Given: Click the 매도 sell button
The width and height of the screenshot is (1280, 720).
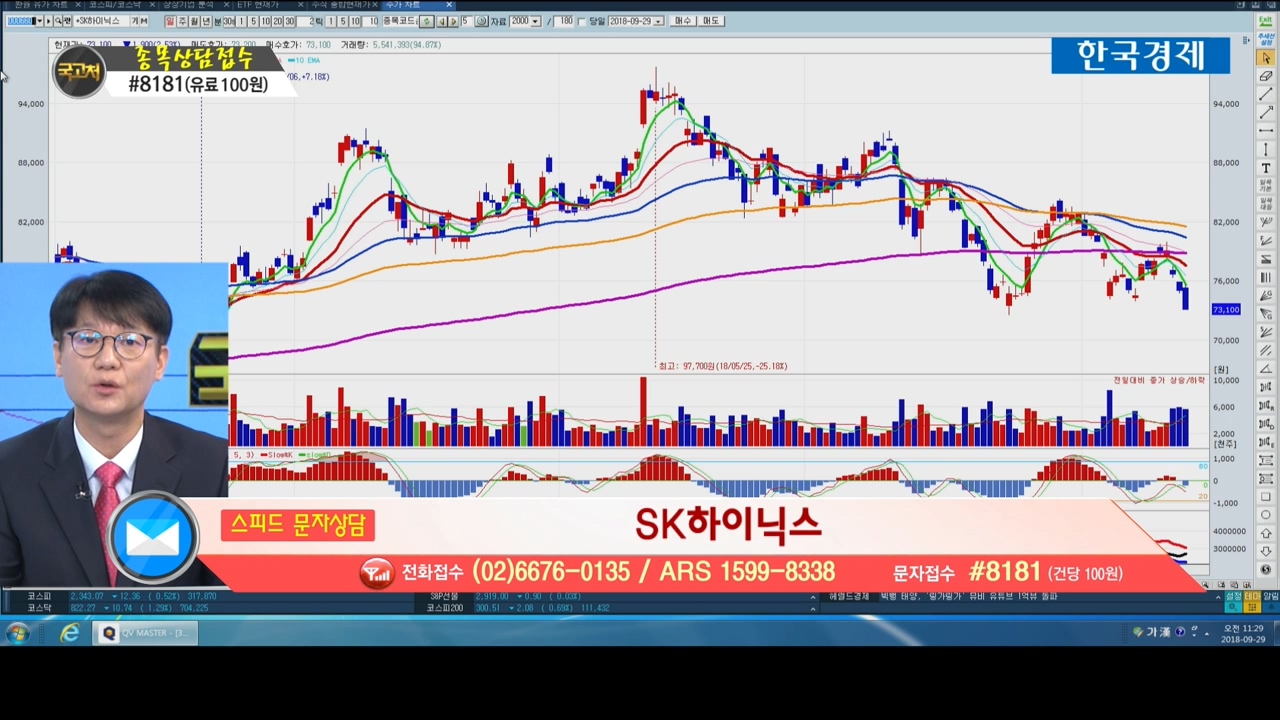Looking at the screenshot, I should (711, 21).
